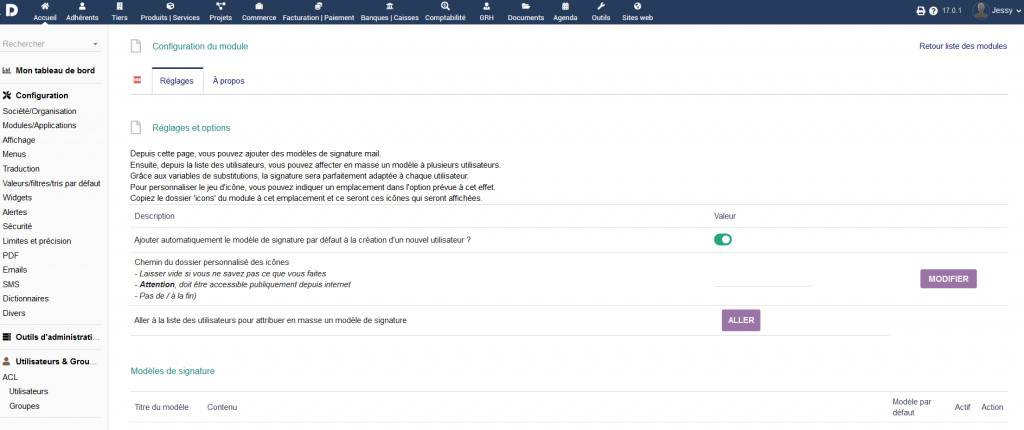Open ACL in sidebar

pos(10,377)
